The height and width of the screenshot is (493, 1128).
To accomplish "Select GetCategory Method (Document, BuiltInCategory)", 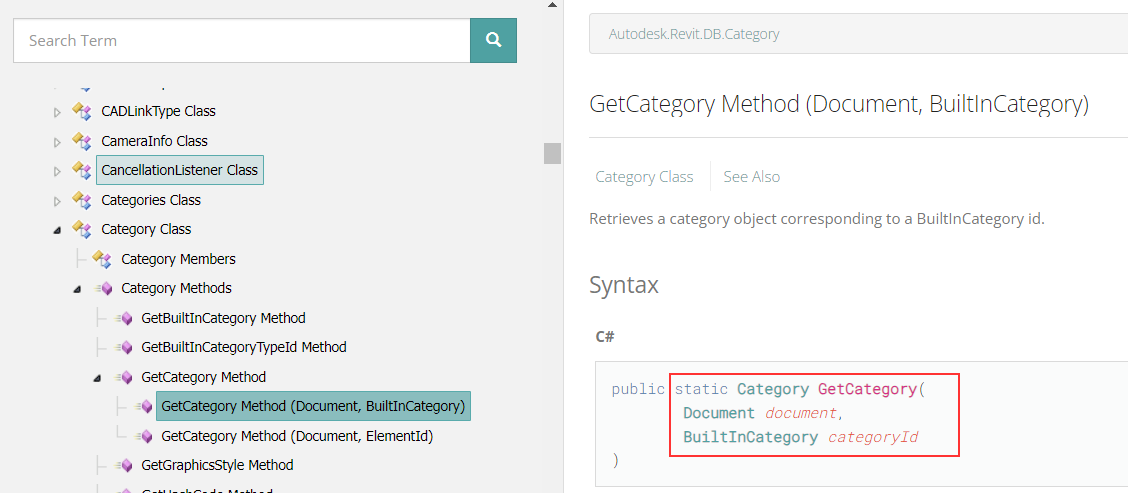I will point(314,407).
